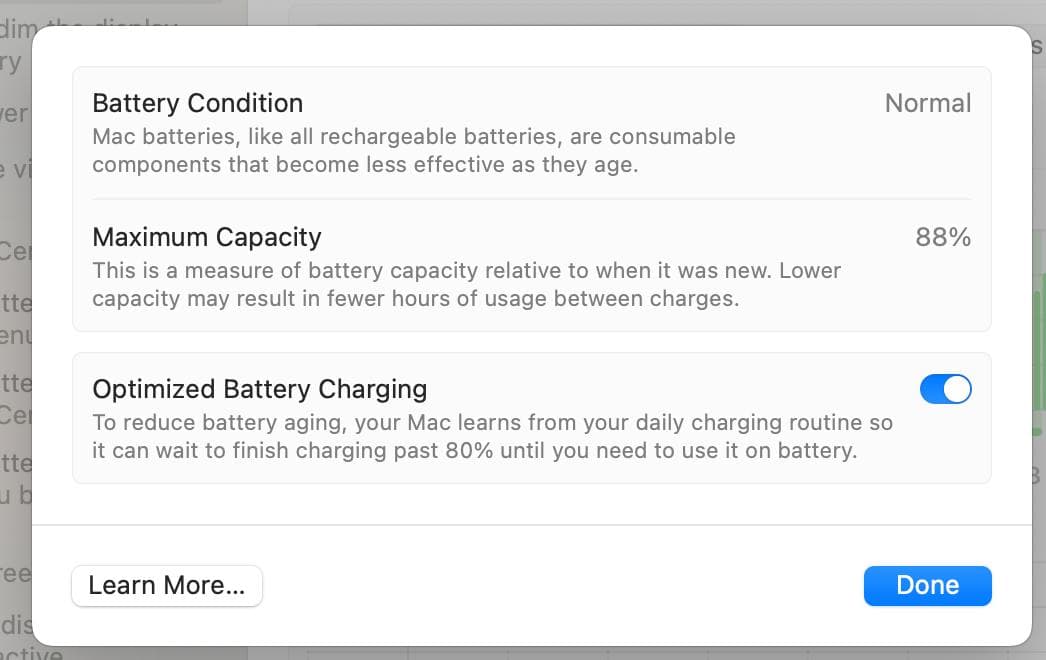Select the Normal battery condition status

pyautogui.click(x=927, y=103)
